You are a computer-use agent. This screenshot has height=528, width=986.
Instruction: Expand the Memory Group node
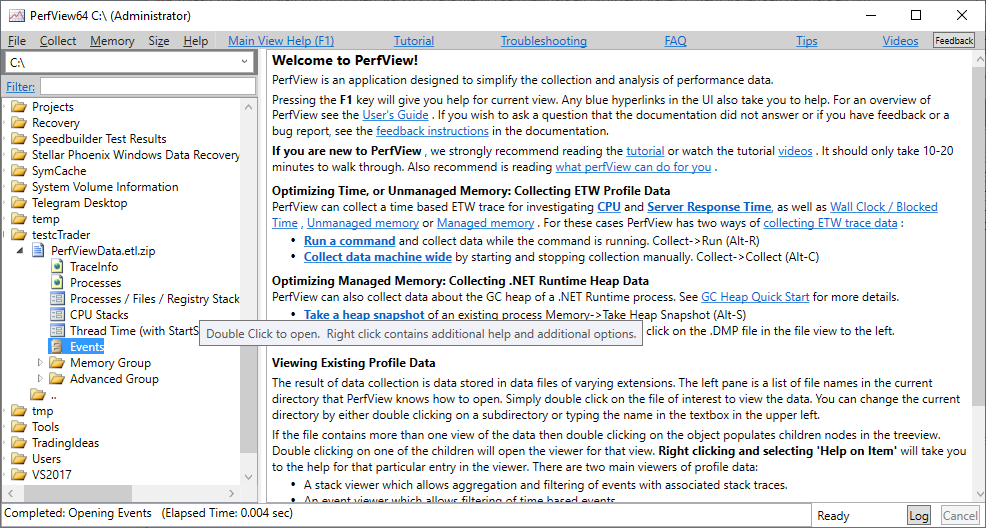[x=40, y=363]
